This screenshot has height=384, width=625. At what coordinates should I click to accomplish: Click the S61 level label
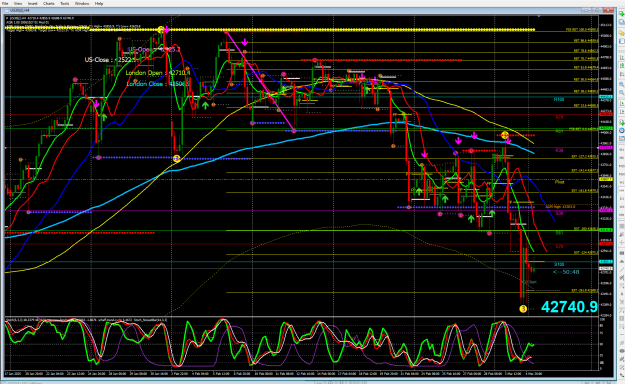(x=559, y=233)
